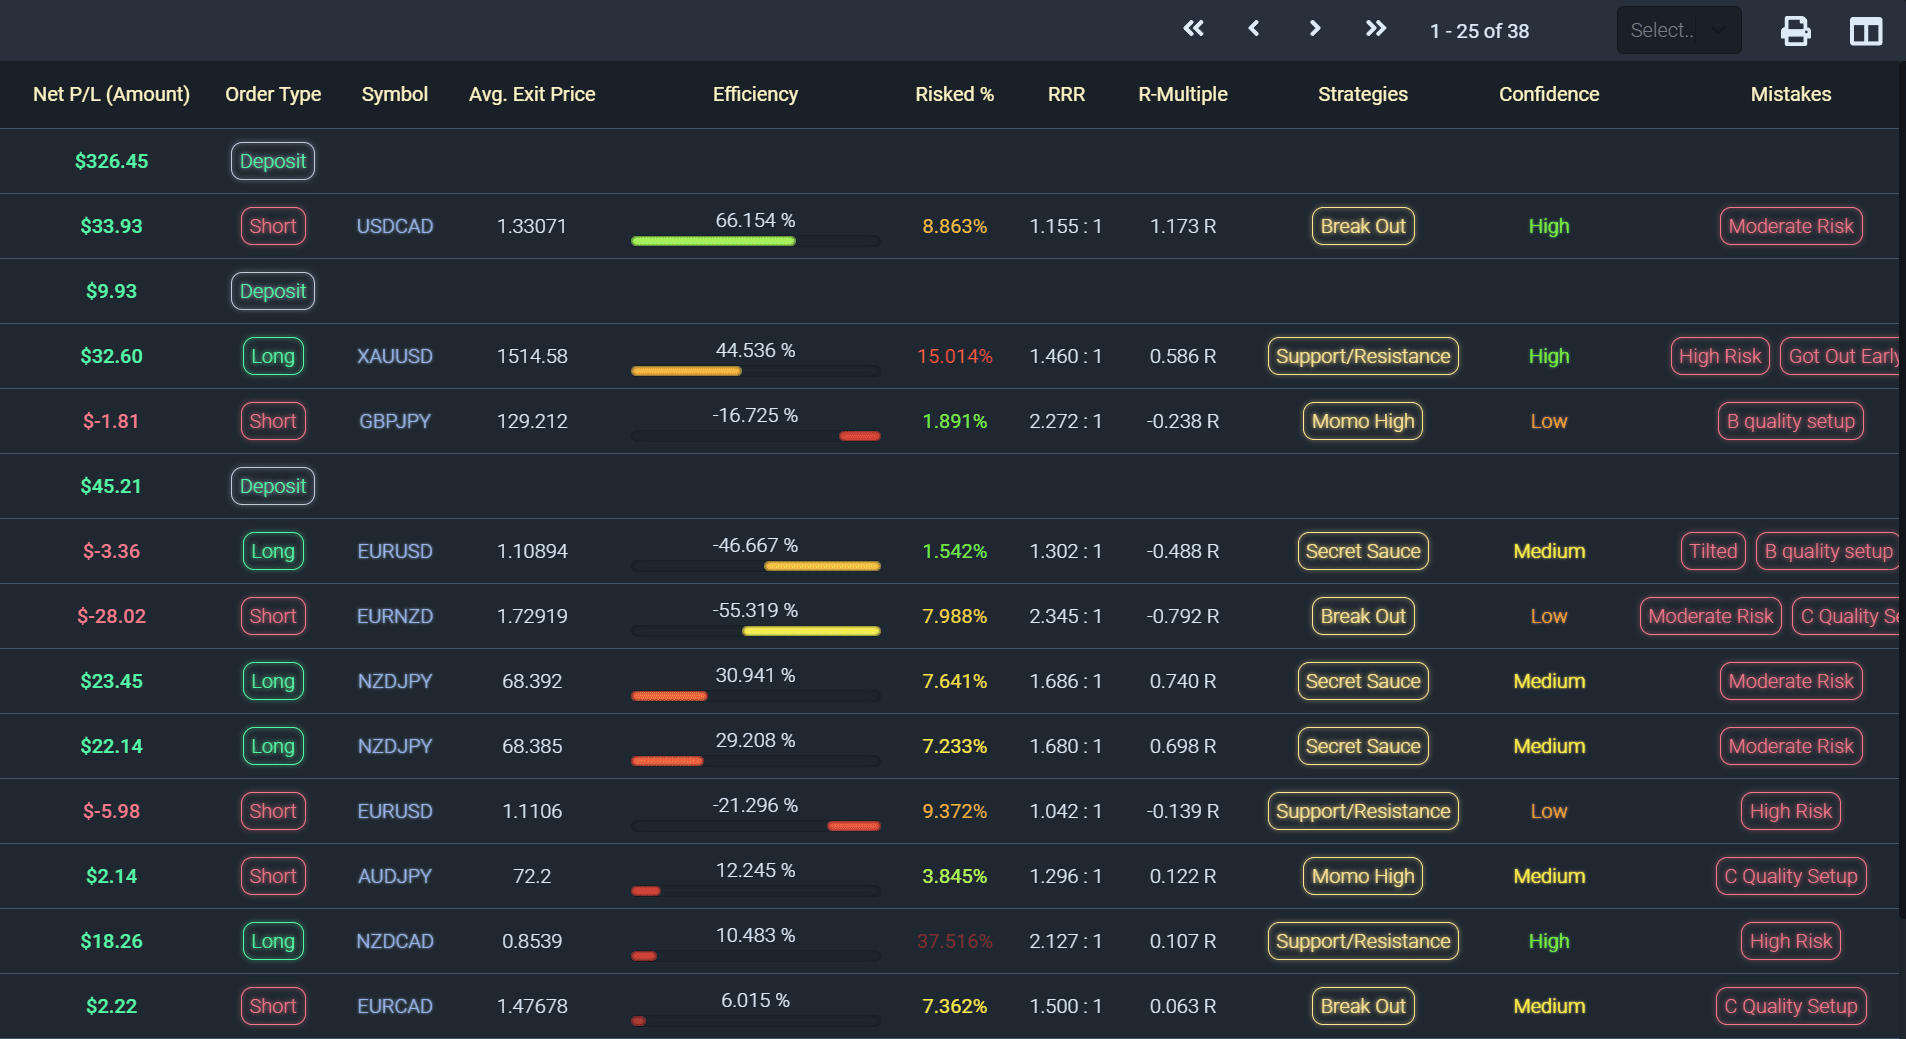1906x1039 pixels.
Task: Sort by Efficiency column header
Action: pos(755,94)
